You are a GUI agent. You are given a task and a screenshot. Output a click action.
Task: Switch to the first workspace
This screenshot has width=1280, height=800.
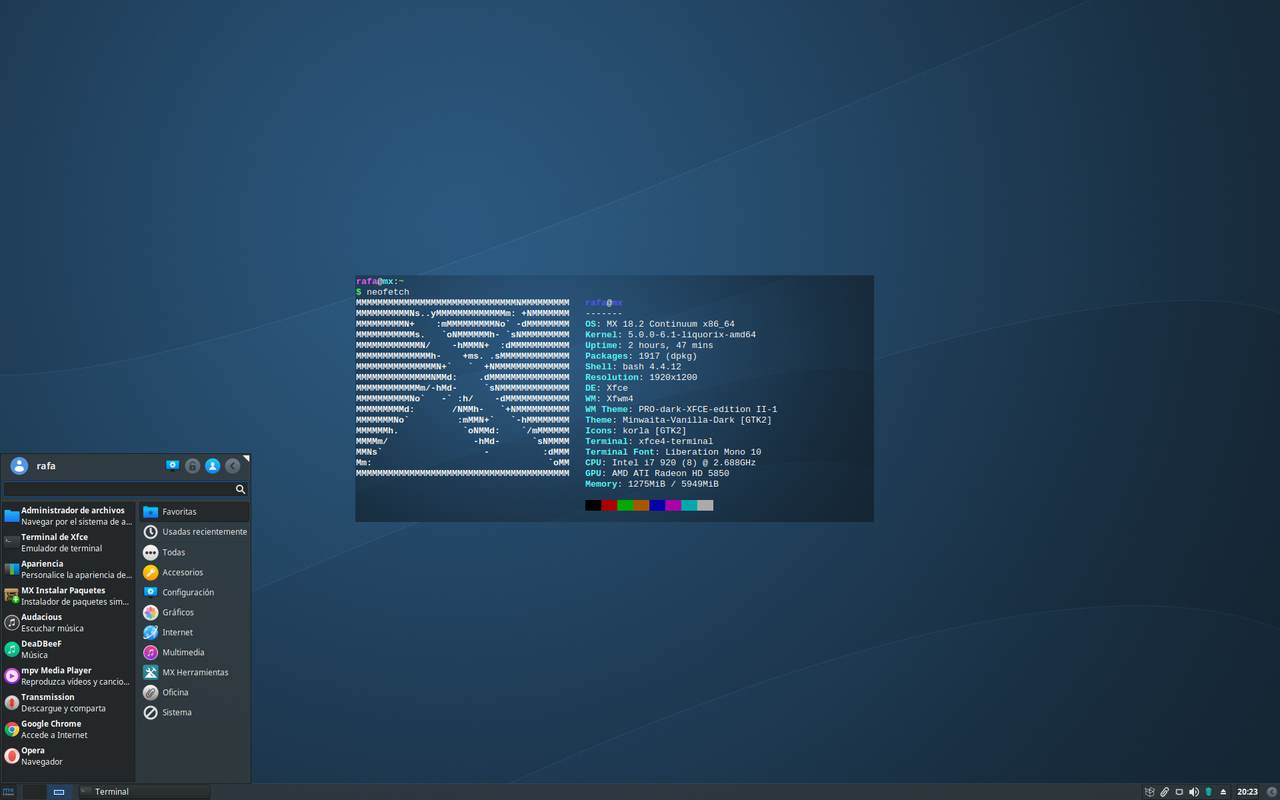(x=34, y=792)
